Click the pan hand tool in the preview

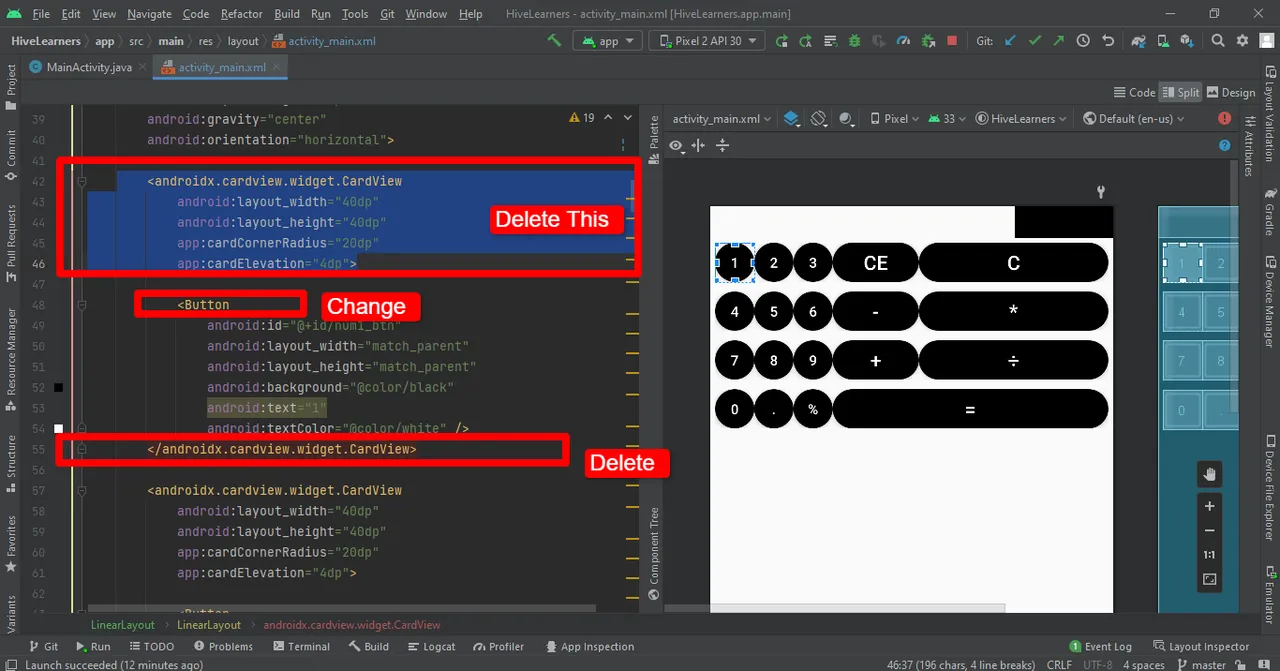click(x=1209, y=474)
